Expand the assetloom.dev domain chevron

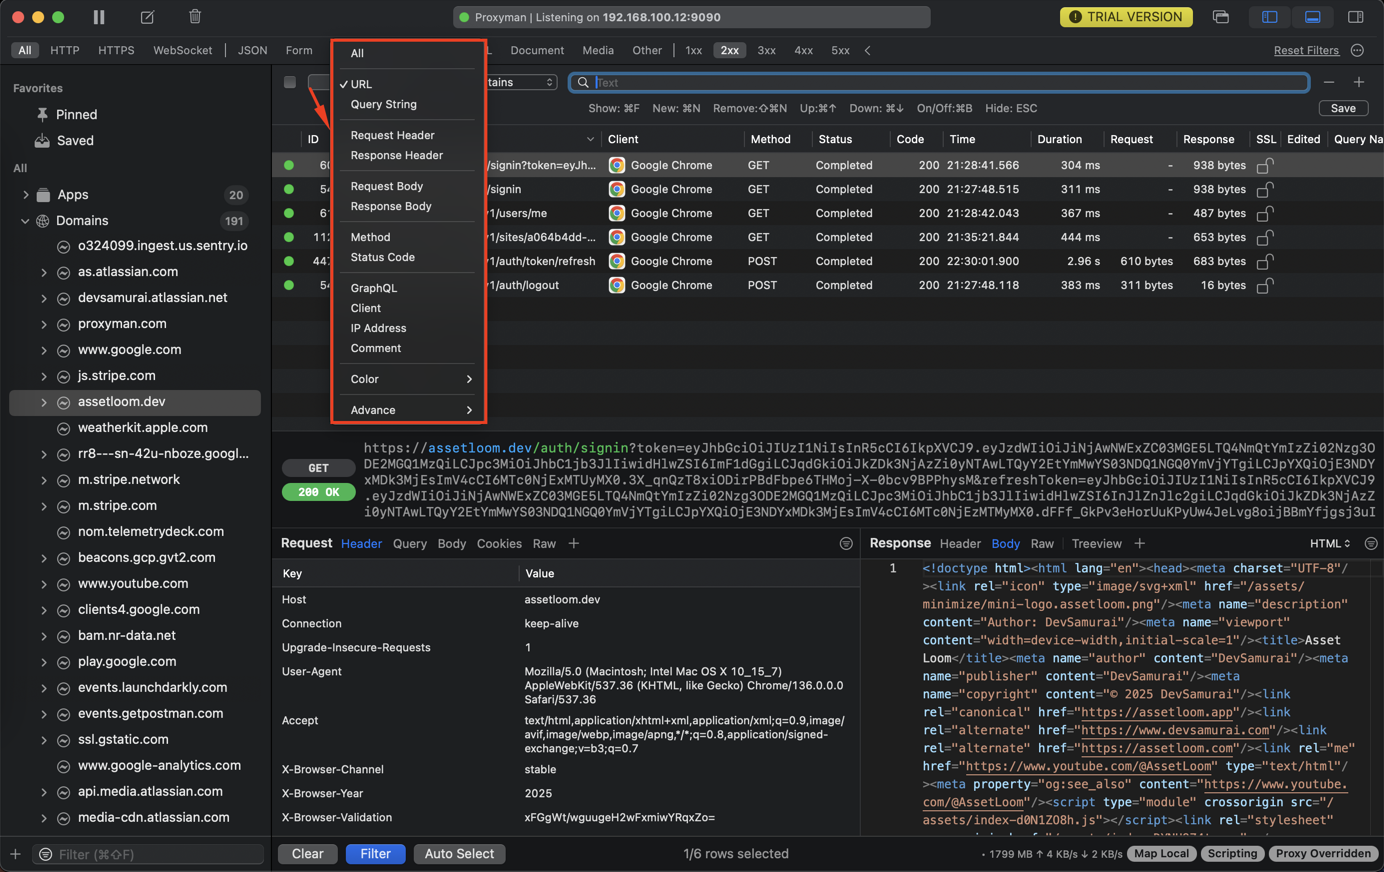44,402
